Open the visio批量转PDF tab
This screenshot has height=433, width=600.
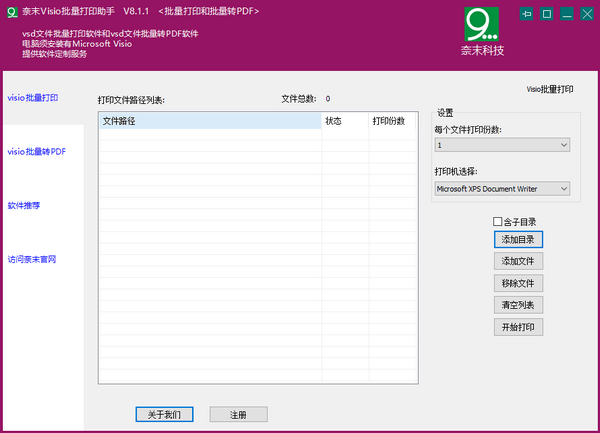(37, 152)
